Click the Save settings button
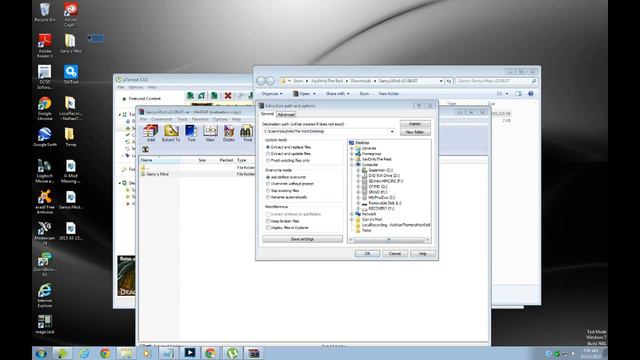This screenshot has height=360, width=640. 302,239
